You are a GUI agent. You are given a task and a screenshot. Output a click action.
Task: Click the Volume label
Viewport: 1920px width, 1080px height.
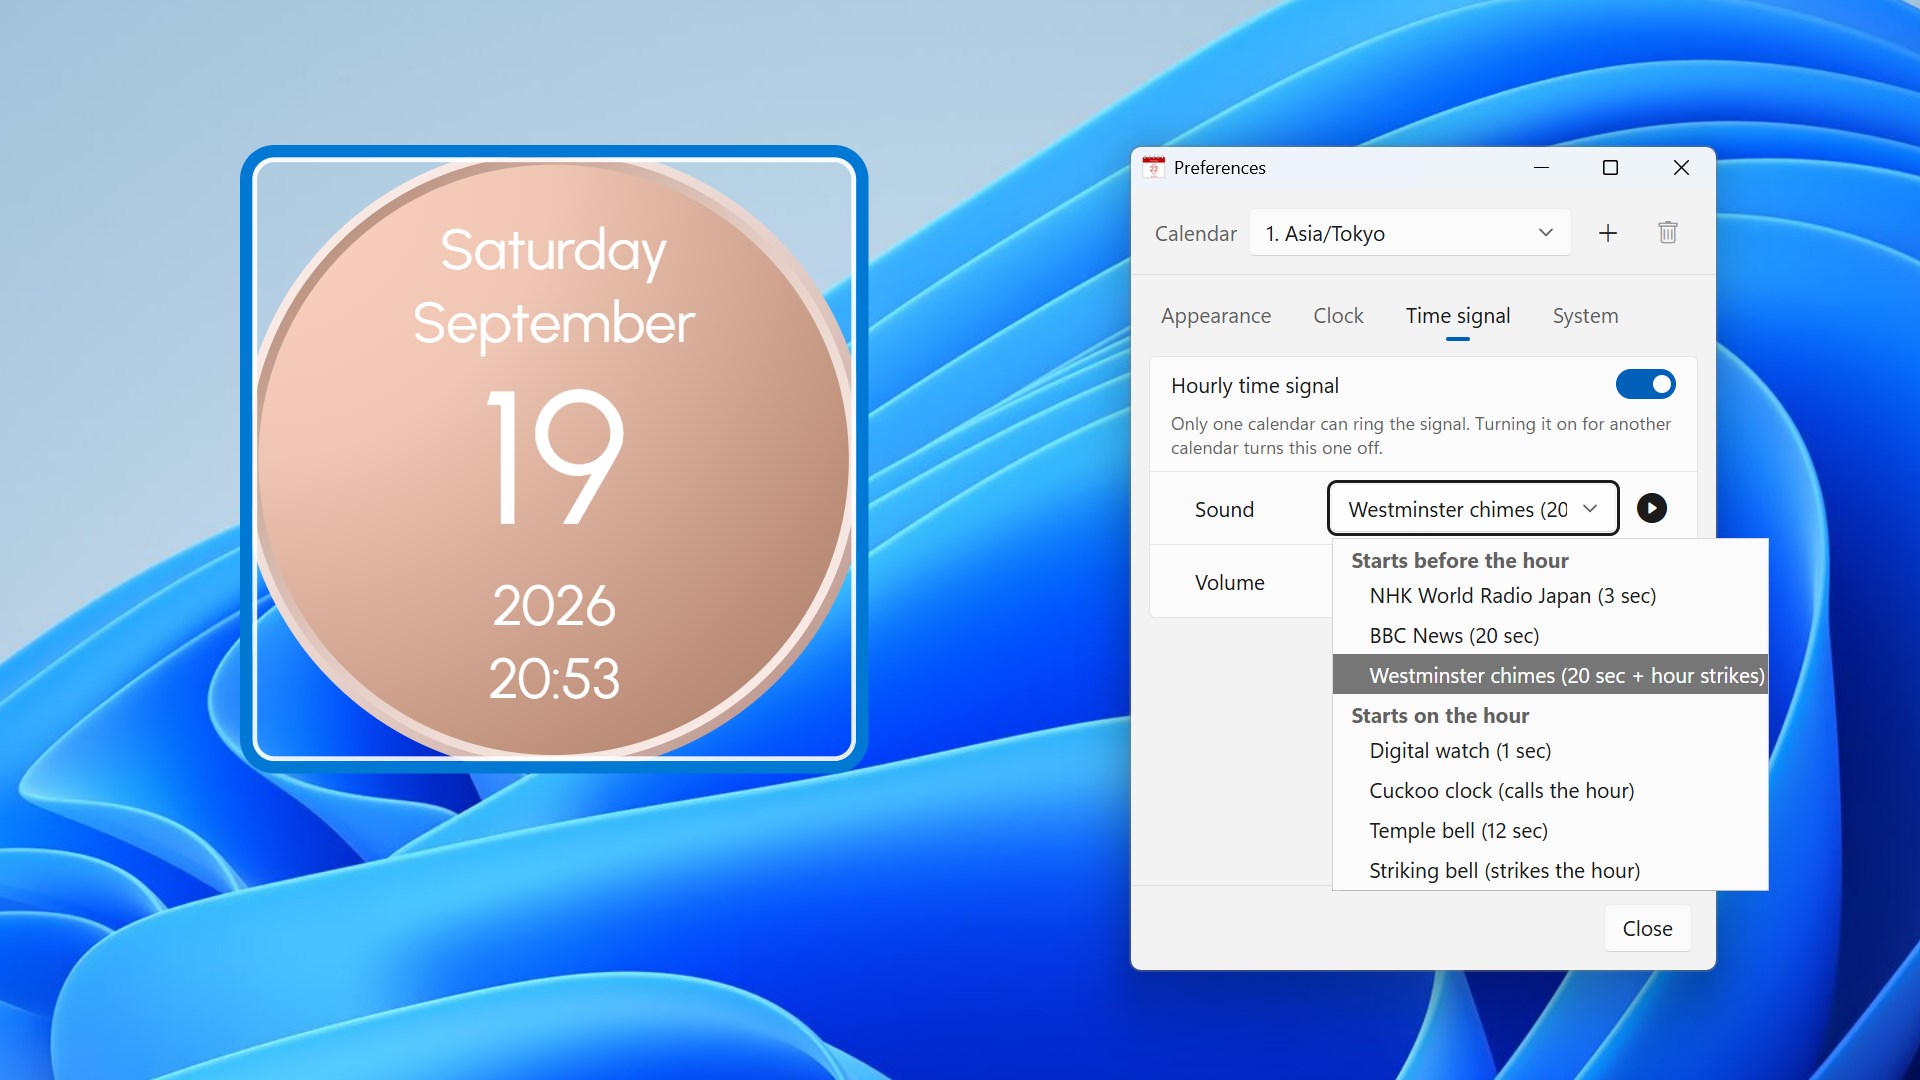coord(1229,582)
